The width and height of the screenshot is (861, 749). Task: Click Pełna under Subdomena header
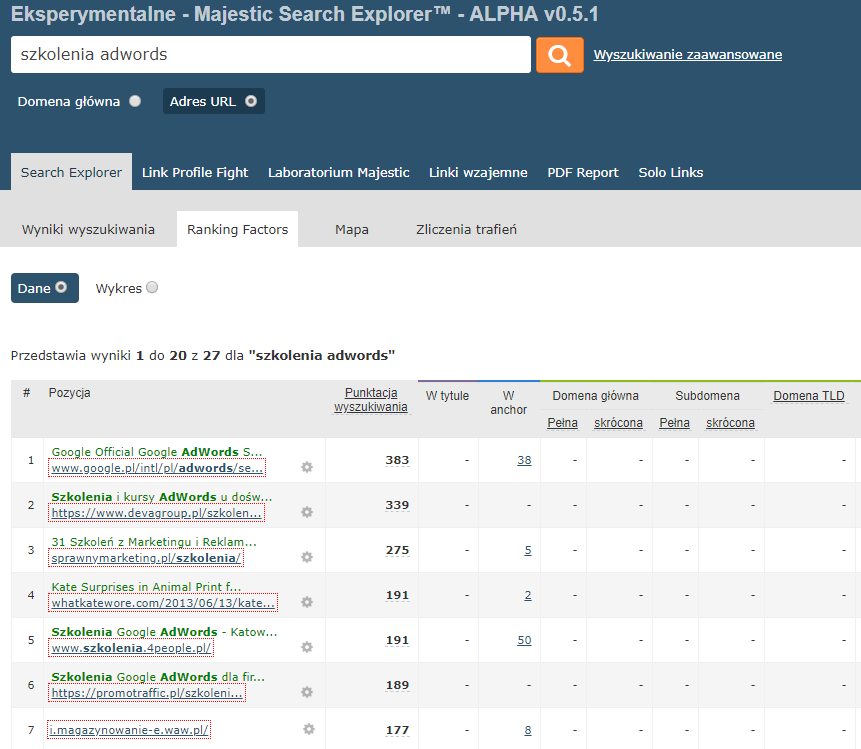pyautogui.click(x=674, y=423)
